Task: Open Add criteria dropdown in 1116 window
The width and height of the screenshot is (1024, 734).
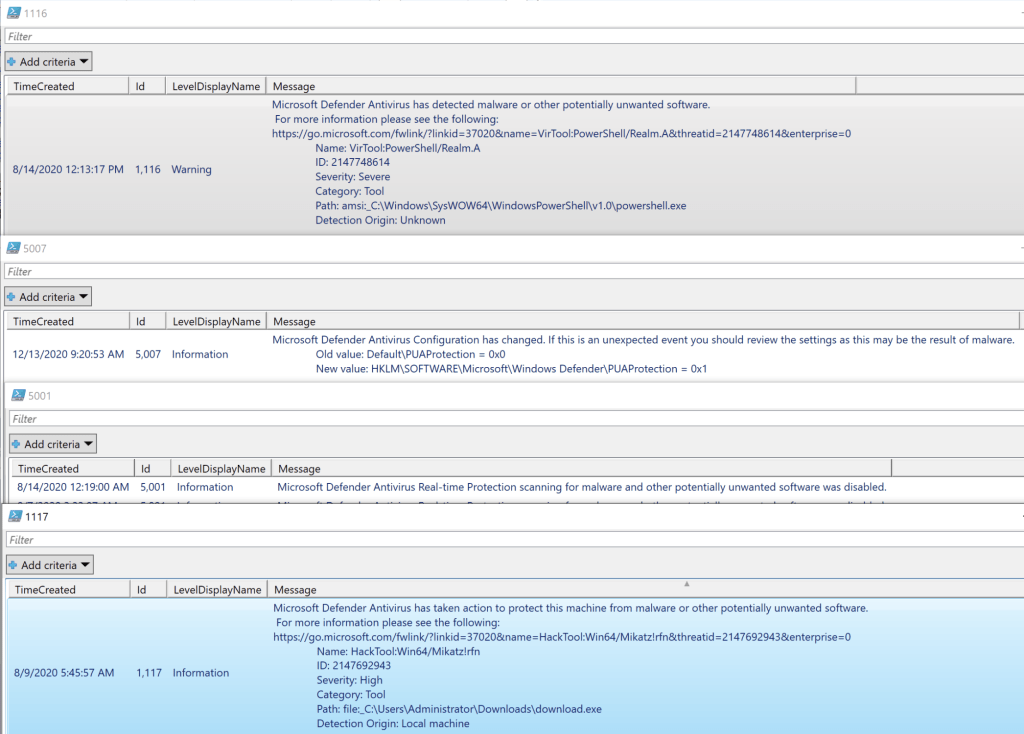Action: (x=47, y=62)
